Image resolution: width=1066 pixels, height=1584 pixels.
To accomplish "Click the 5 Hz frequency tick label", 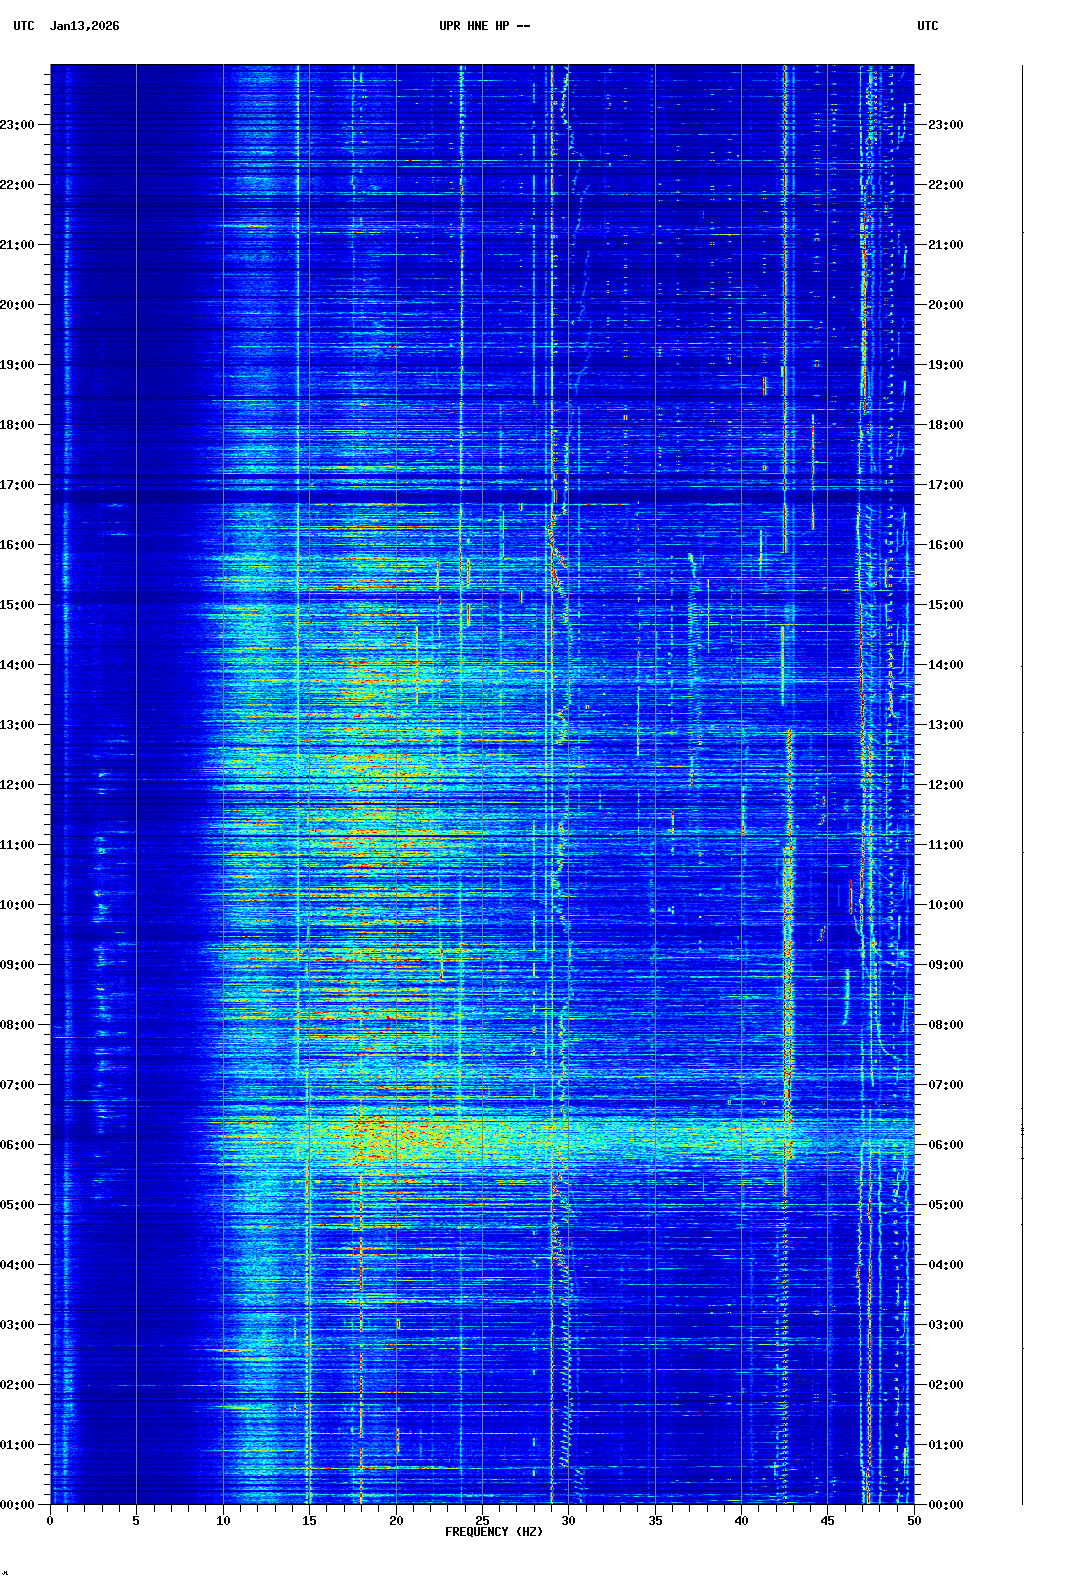I will (136, 1521).
